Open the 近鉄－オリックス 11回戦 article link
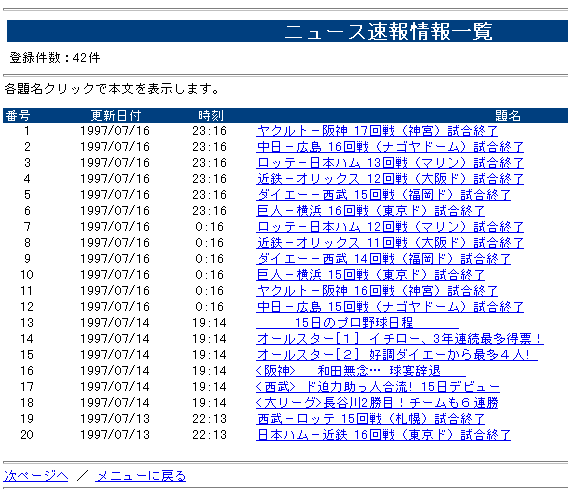568x489 pixels. [390, 243]
